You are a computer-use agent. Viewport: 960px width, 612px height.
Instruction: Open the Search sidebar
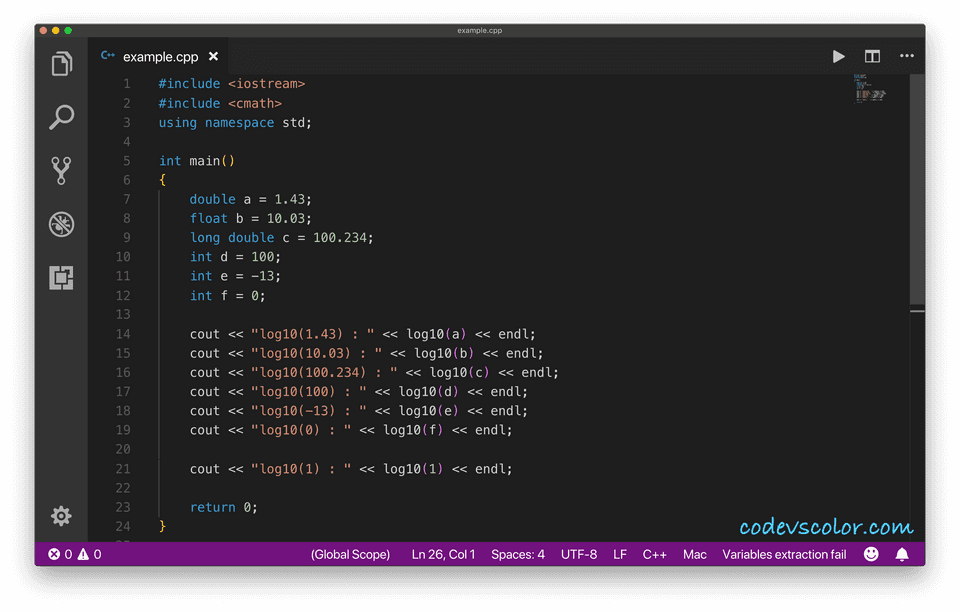pos(61,117)
